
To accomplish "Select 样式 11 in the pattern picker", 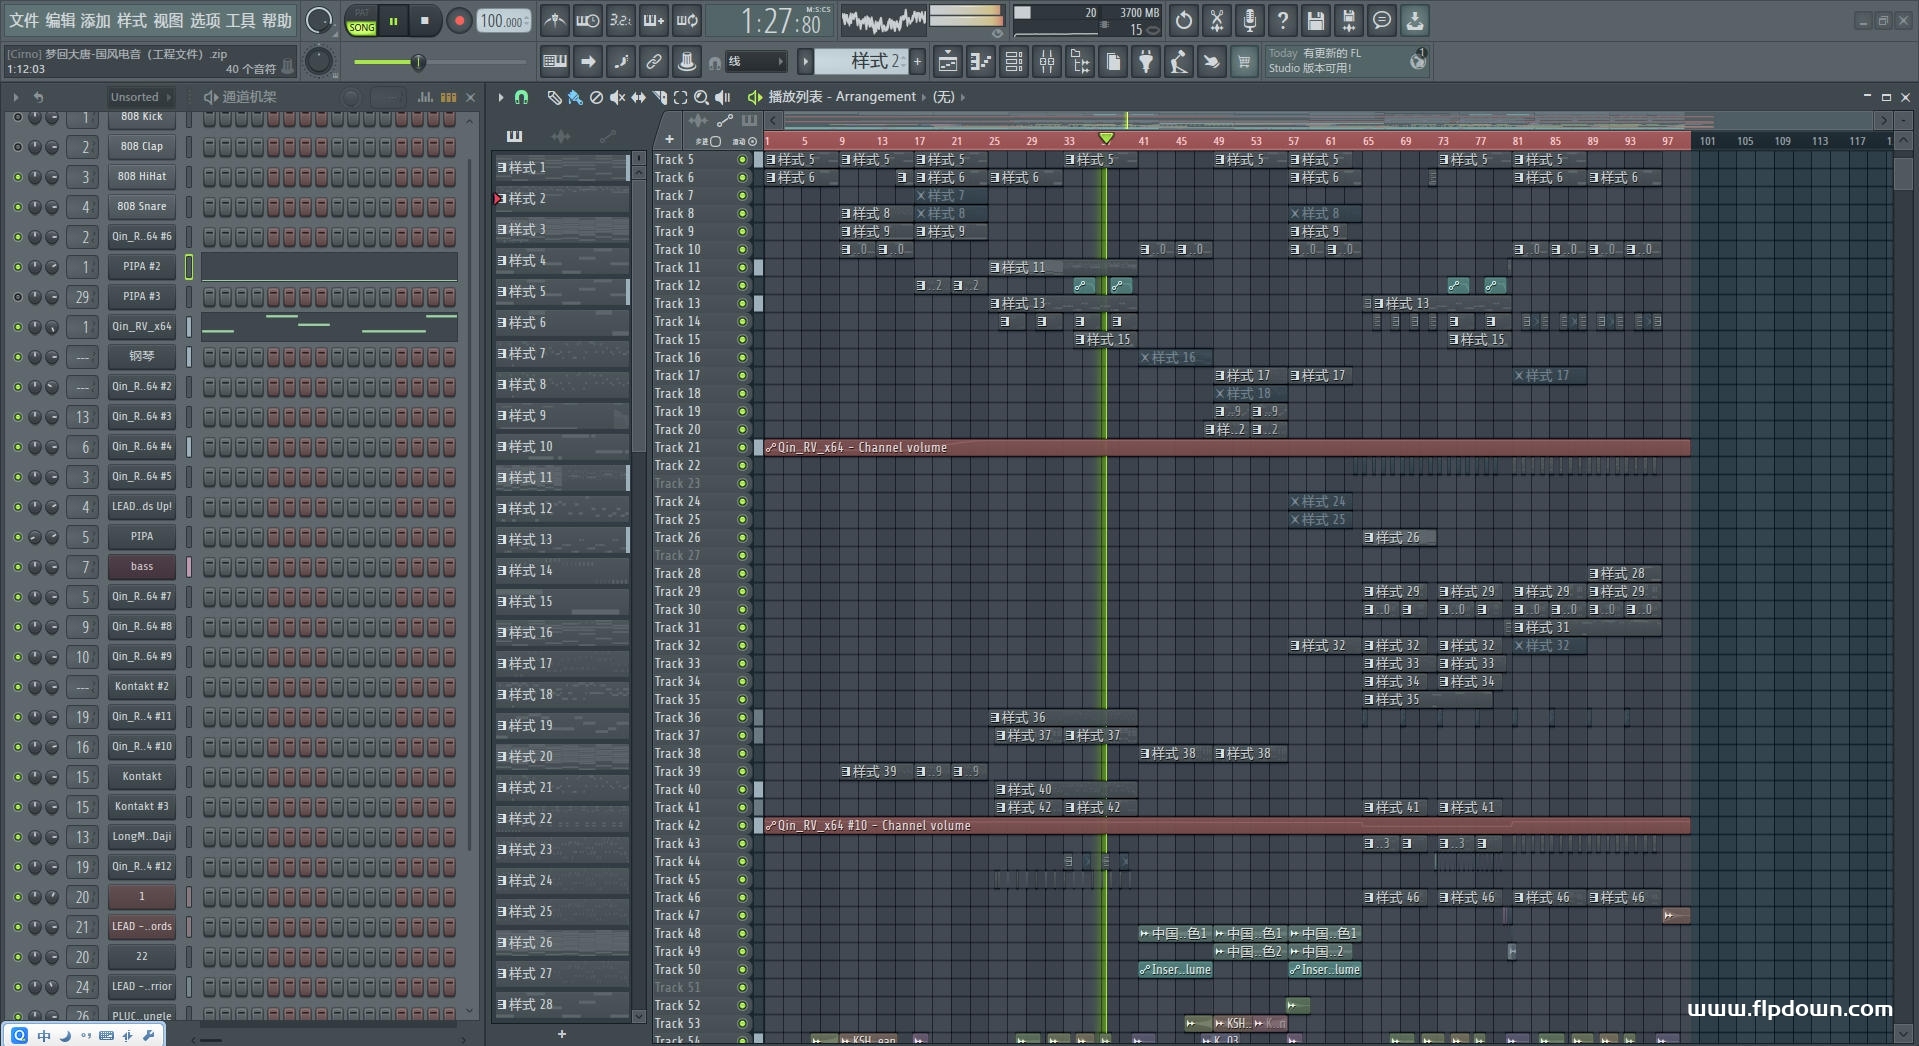I will pos(560,478).
